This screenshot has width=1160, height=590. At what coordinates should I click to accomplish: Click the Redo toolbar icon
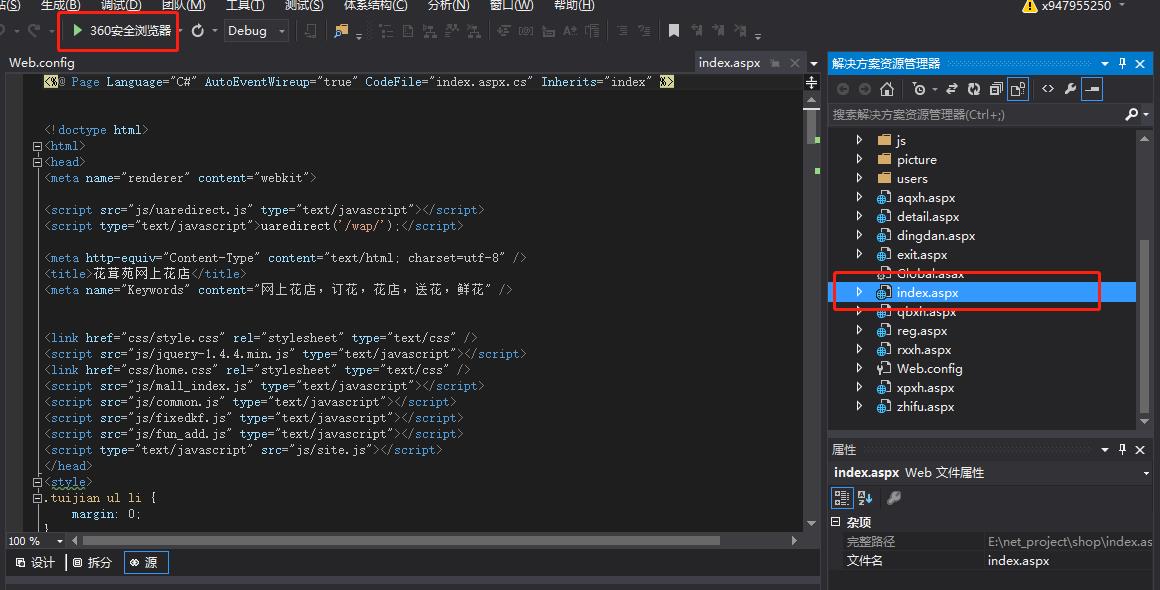pyautogui.click(x=33, y=30)
